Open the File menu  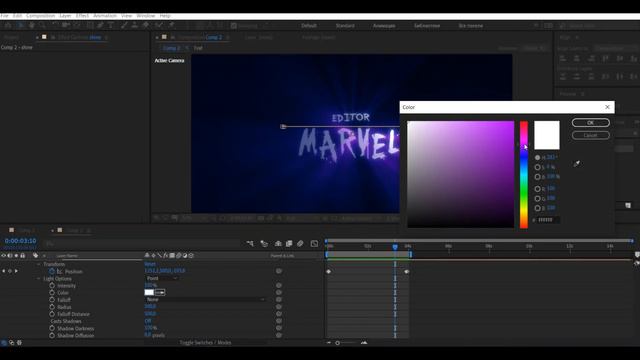click(4, 16)
